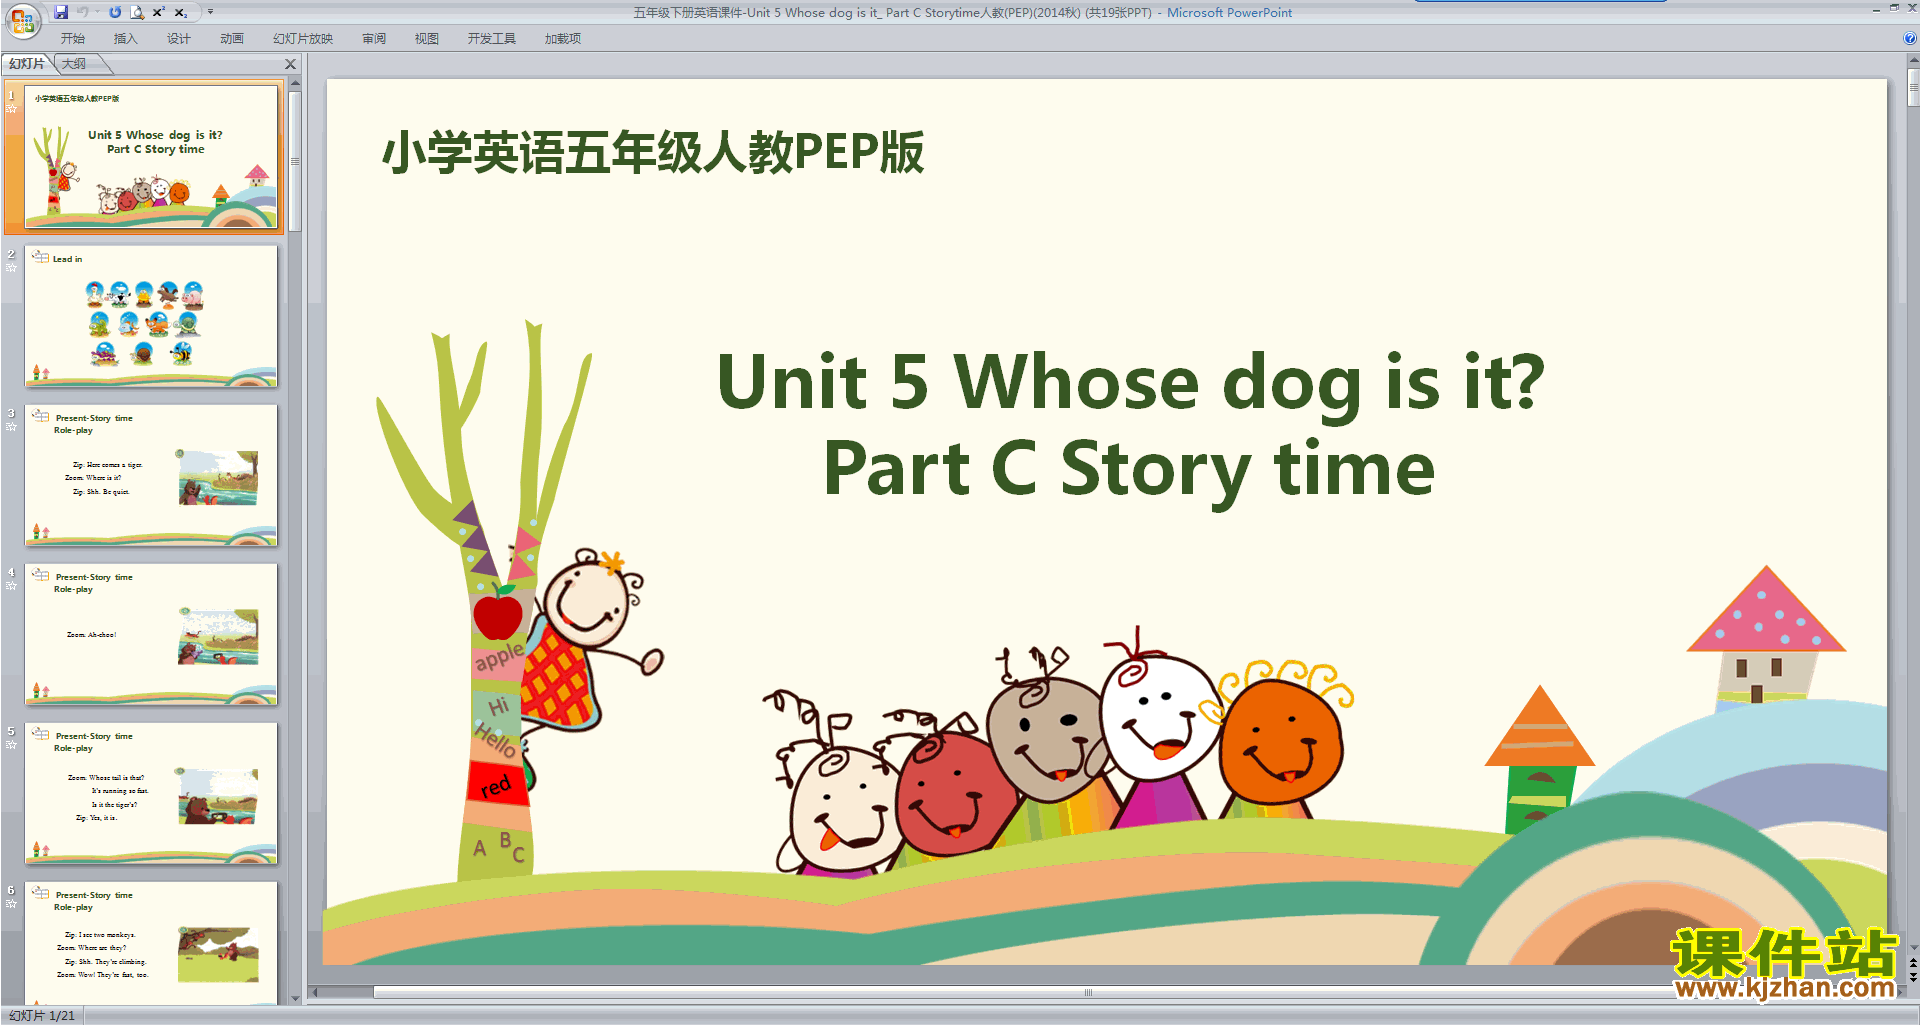Screen dimensions: 1920x1025
Task: Open the 幻灯片放映 ribbon tab
Action: click(x=303, y=39)
